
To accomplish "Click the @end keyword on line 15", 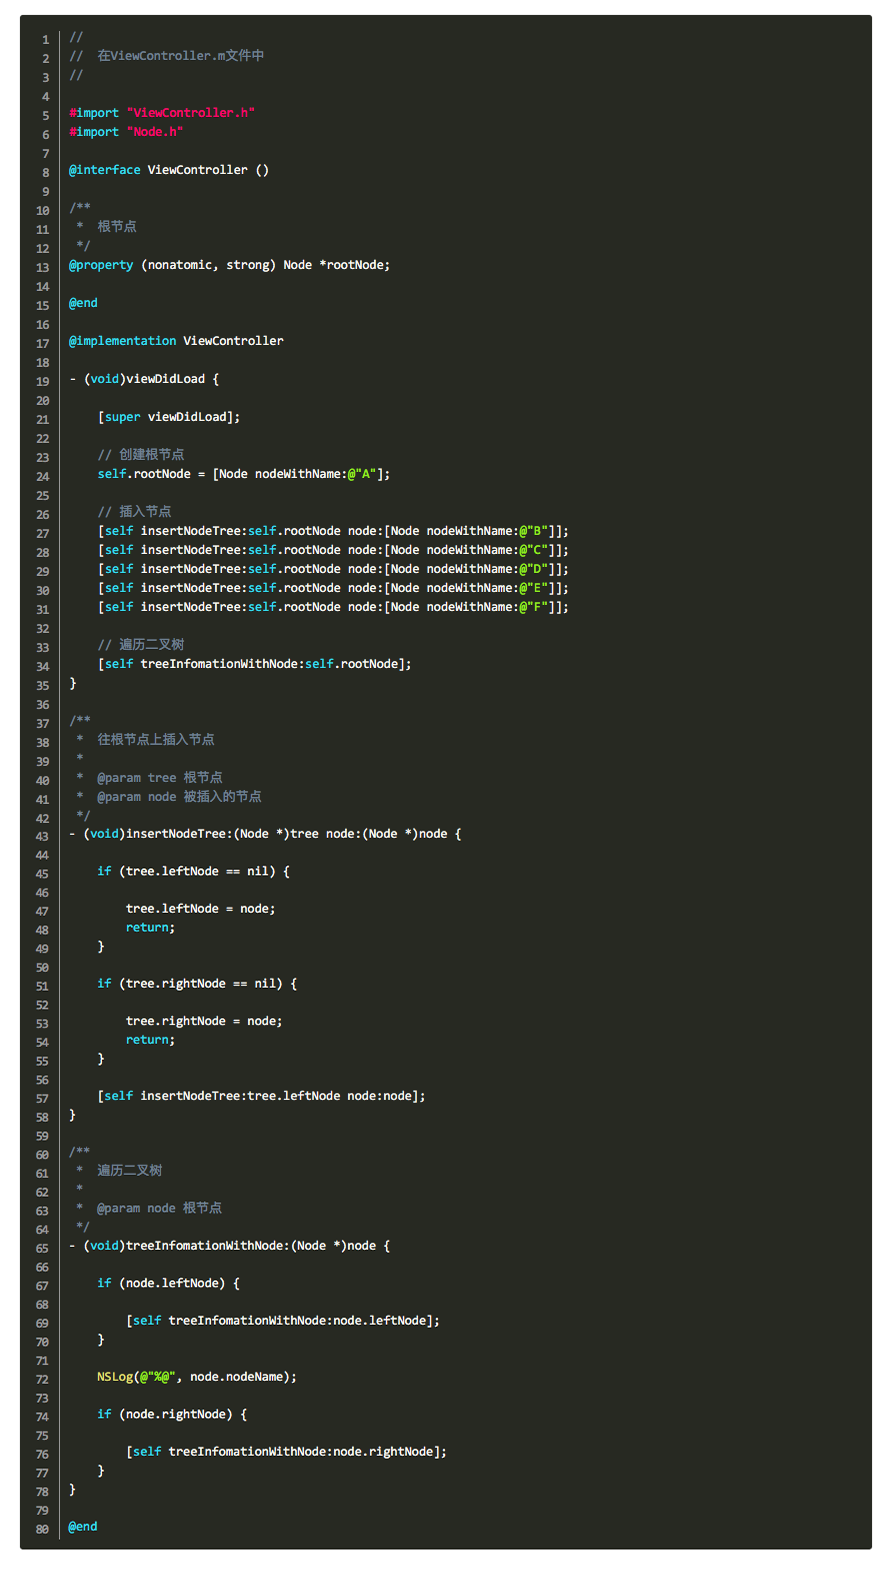I will (83, 303).
